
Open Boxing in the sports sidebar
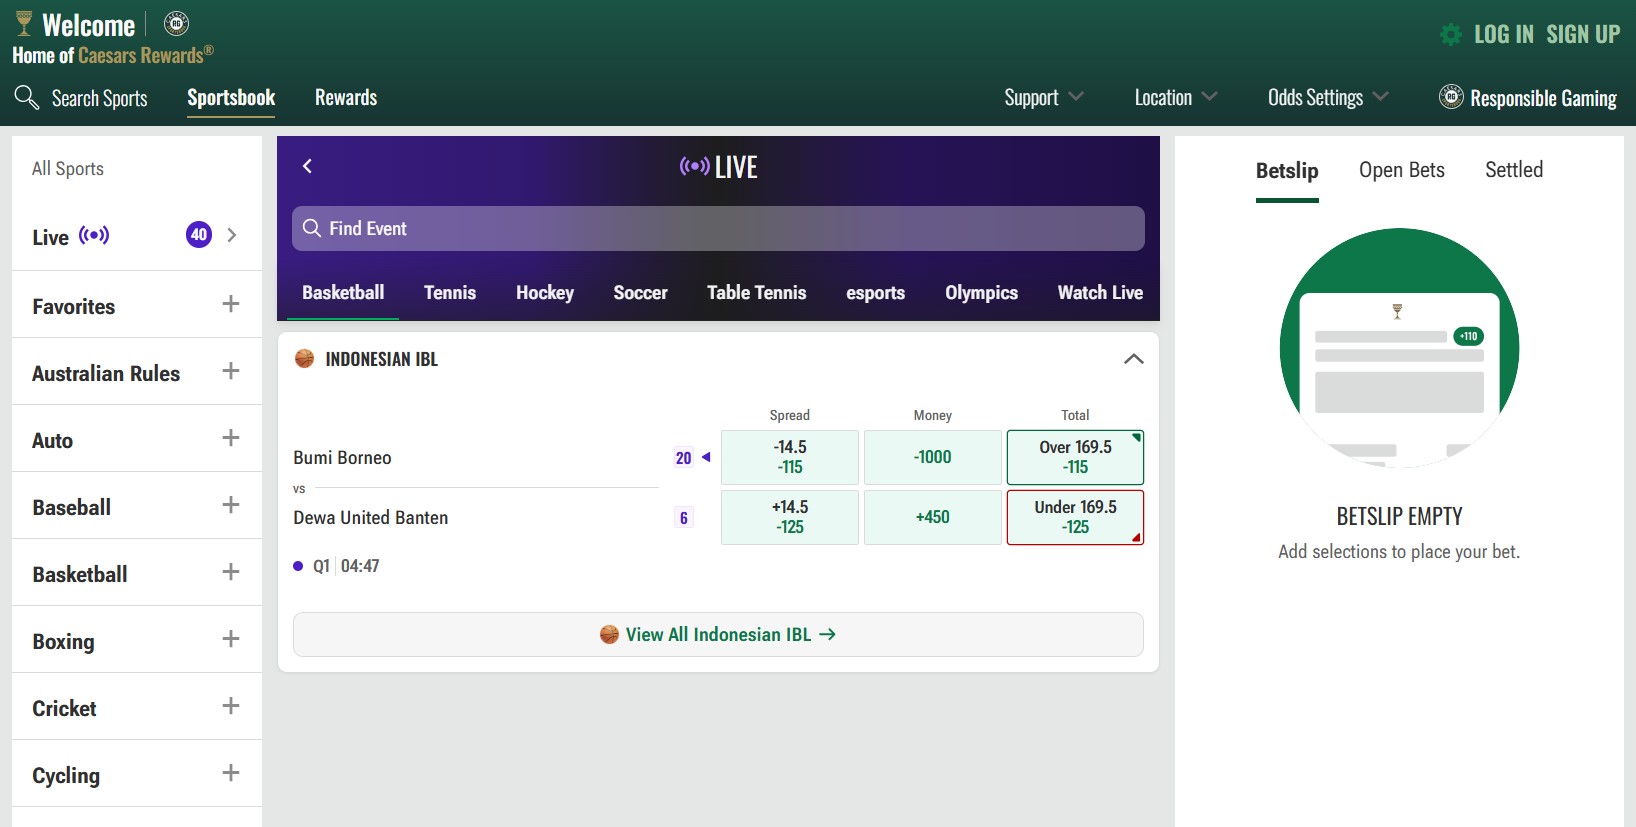click(x=63, y=642)
